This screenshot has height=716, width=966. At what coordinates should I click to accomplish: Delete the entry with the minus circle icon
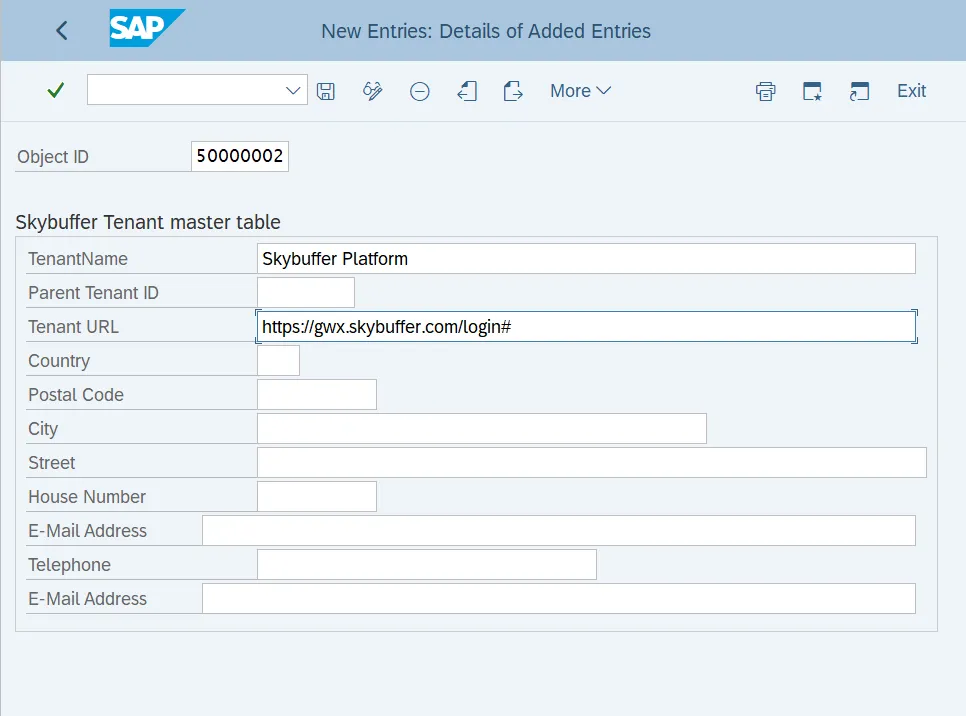420,92
